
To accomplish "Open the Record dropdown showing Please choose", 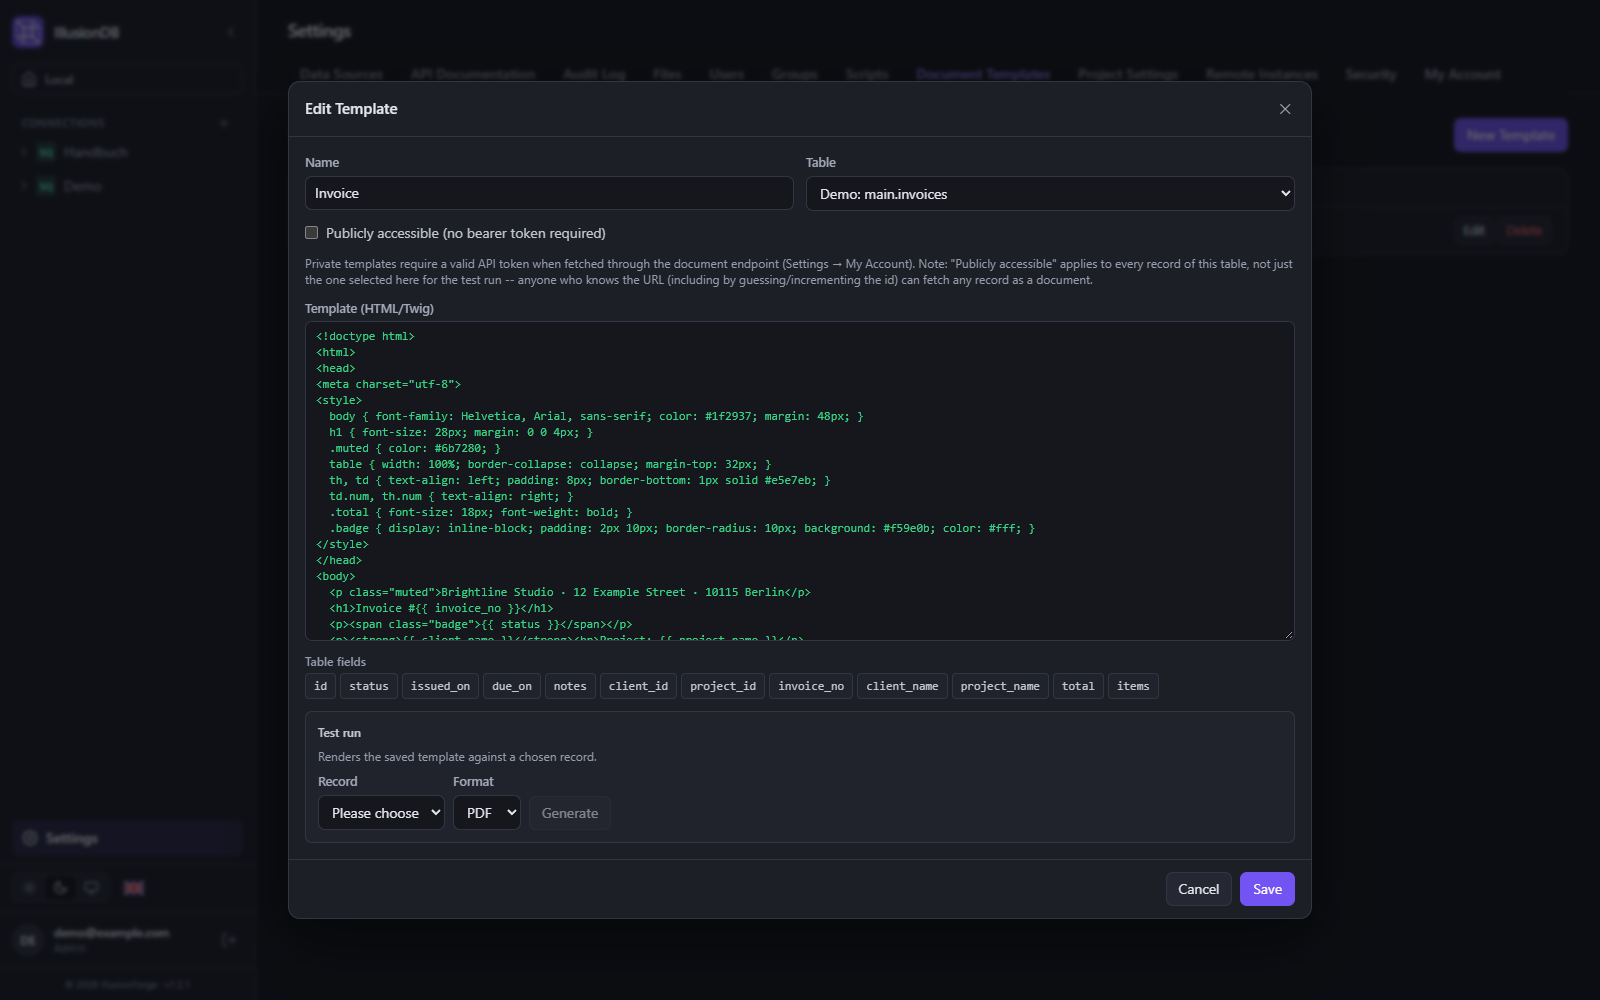I will click(x=381, y=813).
